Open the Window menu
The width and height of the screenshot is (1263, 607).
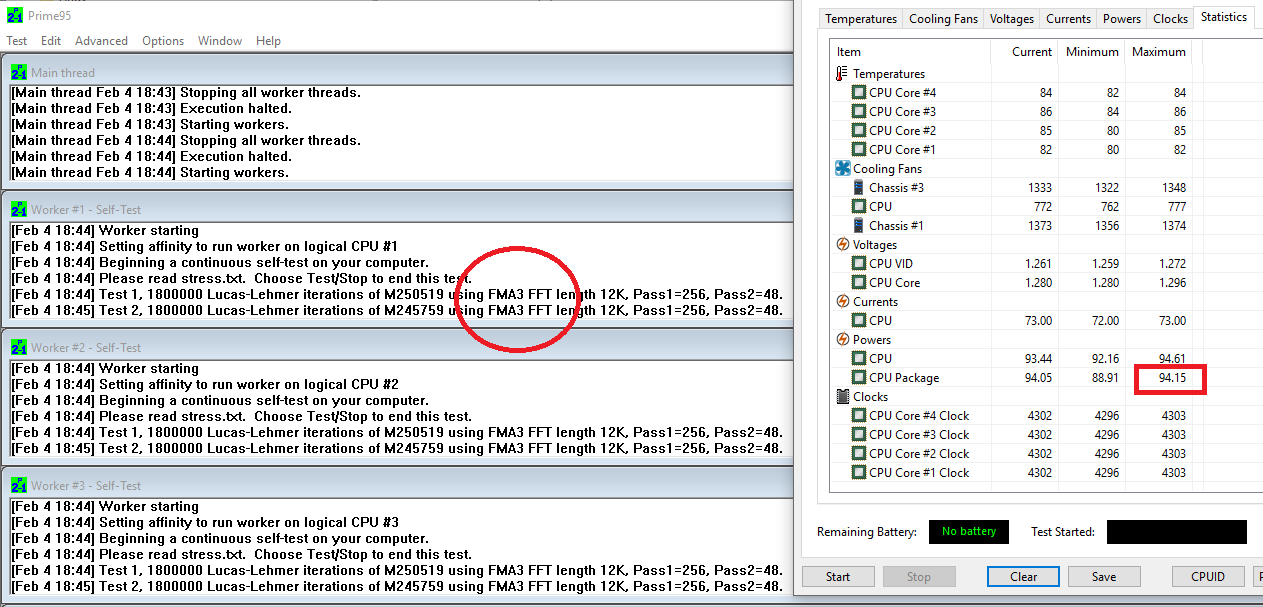220,41
